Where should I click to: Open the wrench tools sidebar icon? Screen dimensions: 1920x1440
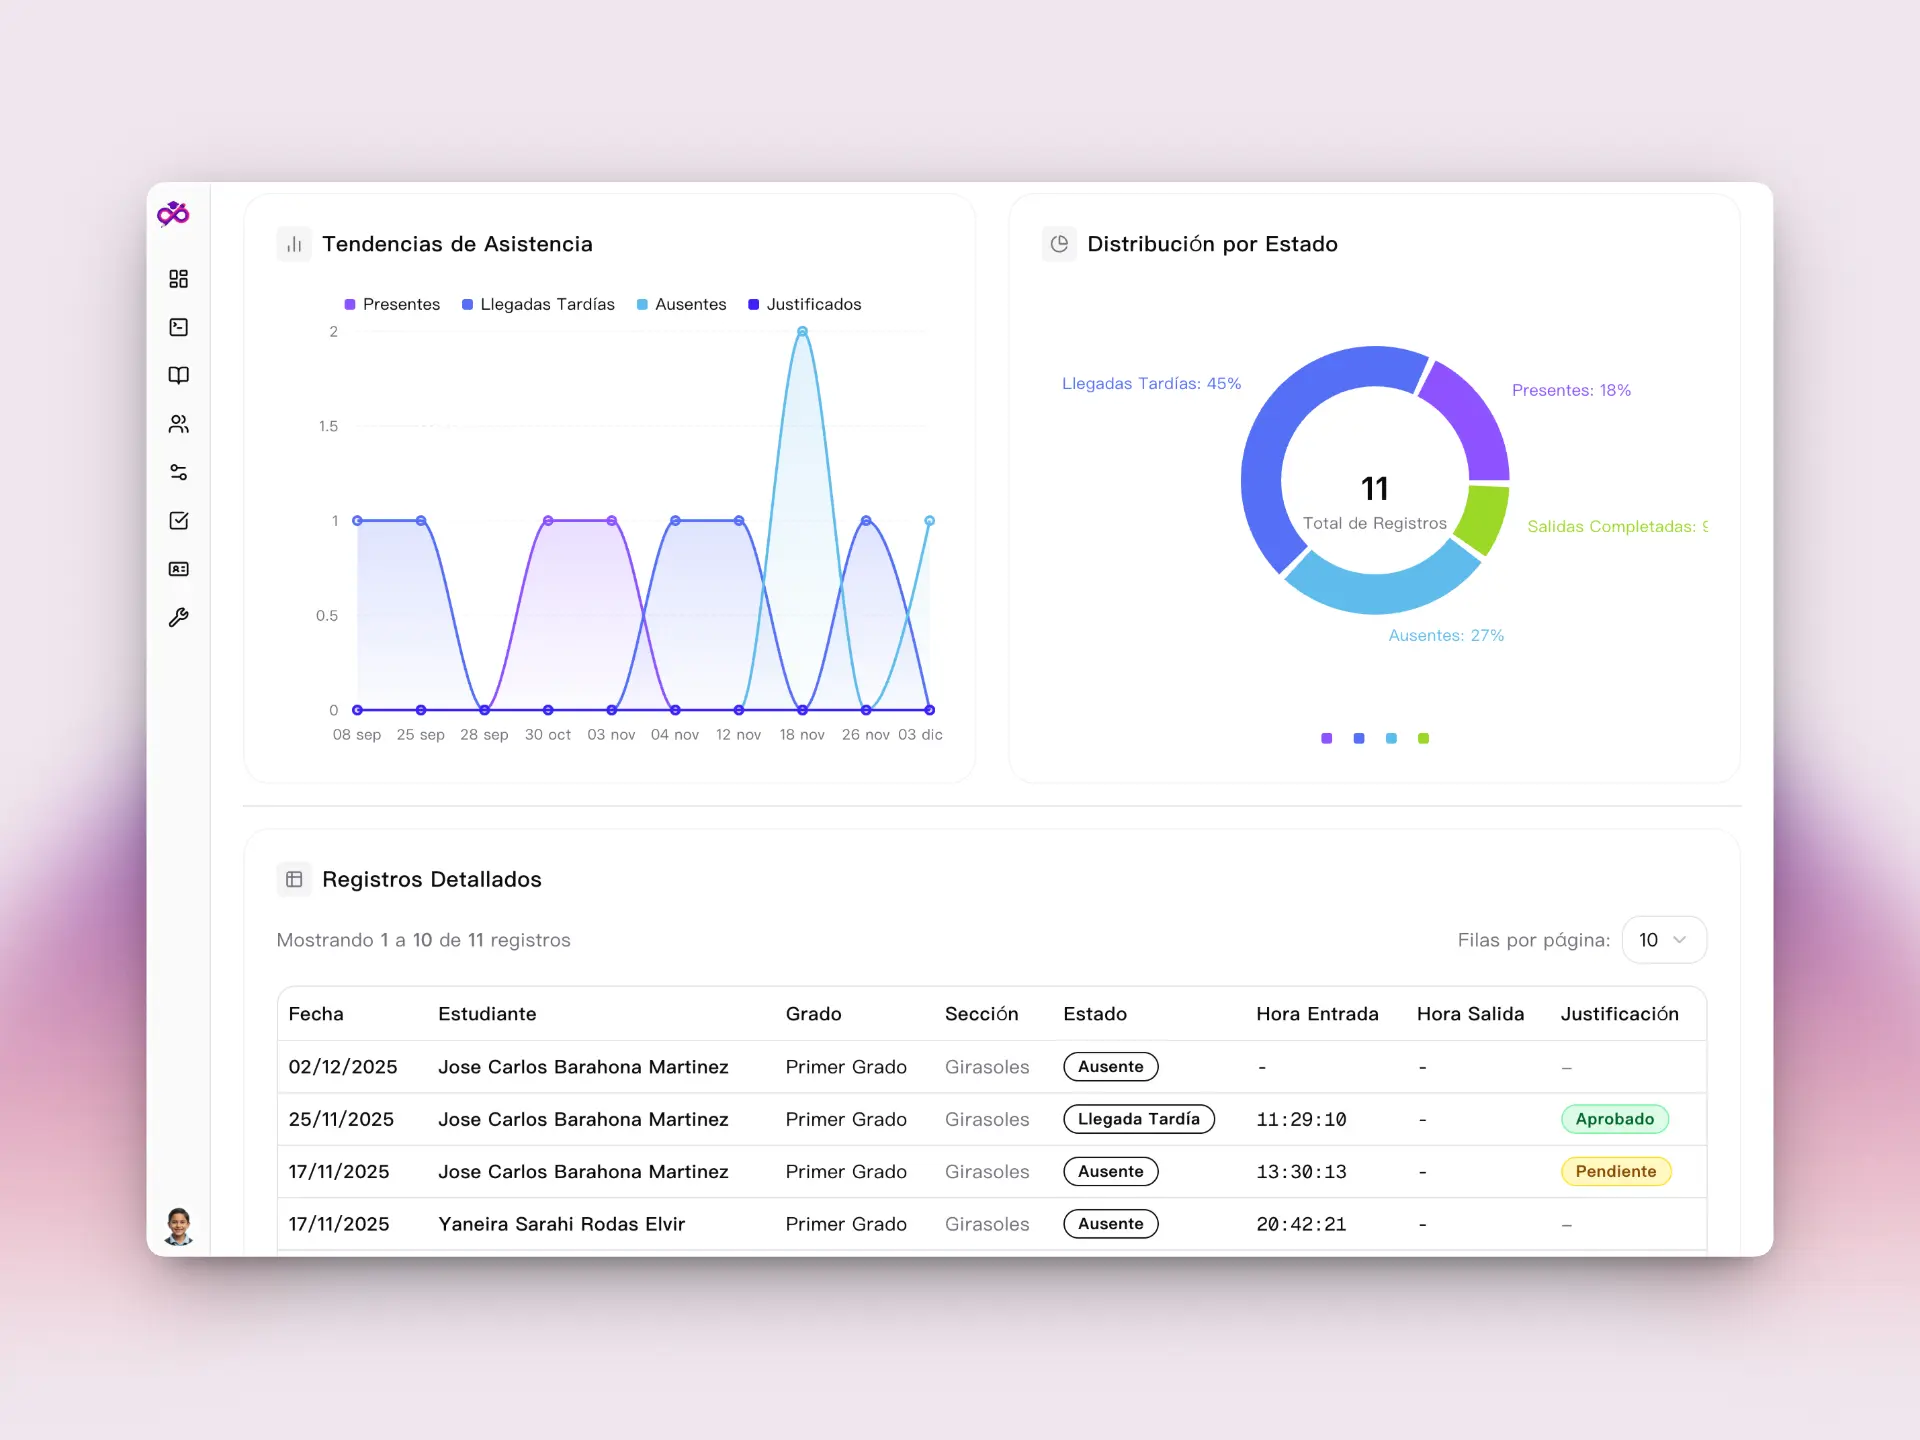pyautogui.click(x=179, y=617)
